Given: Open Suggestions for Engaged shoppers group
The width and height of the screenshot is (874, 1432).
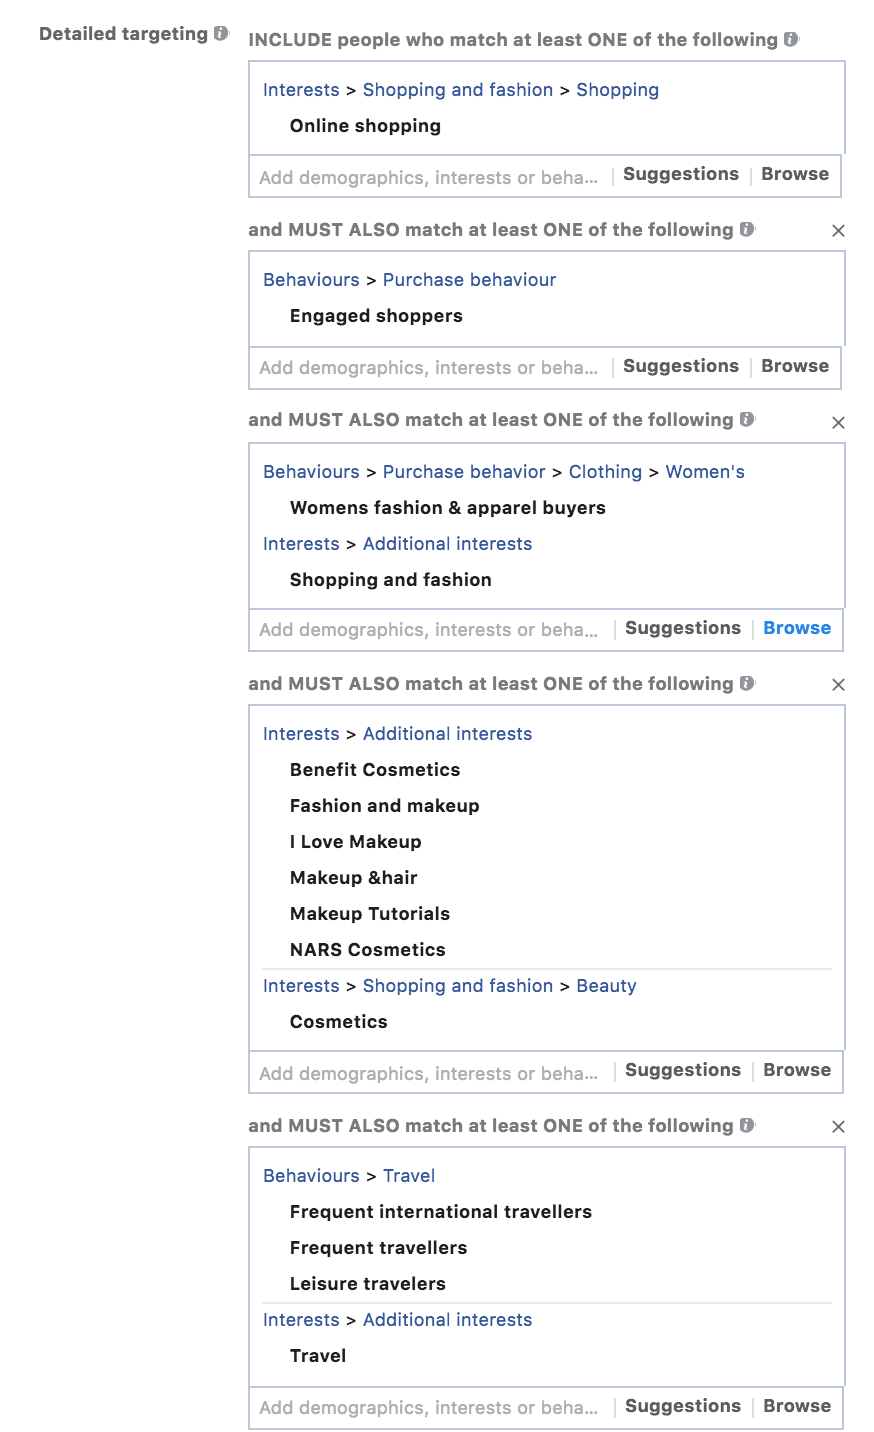Looking at the screenshot, I should 681,366.
